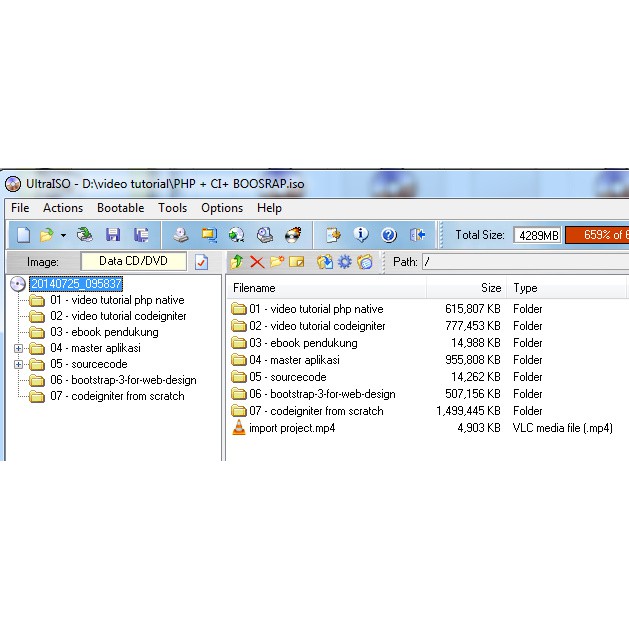Click the Mount to Virtual Drive icon
Screen dimensions: 629x629
pyautogui.click(x=265, y=235)
